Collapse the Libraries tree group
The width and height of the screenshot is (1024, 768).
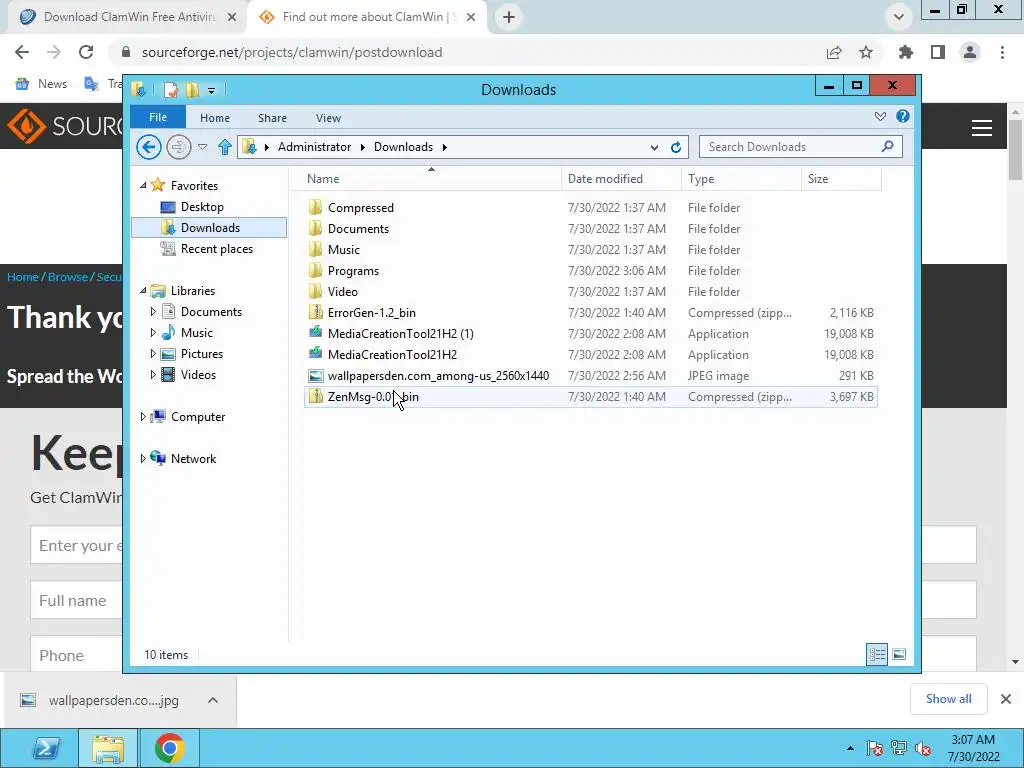pos(144,291)
